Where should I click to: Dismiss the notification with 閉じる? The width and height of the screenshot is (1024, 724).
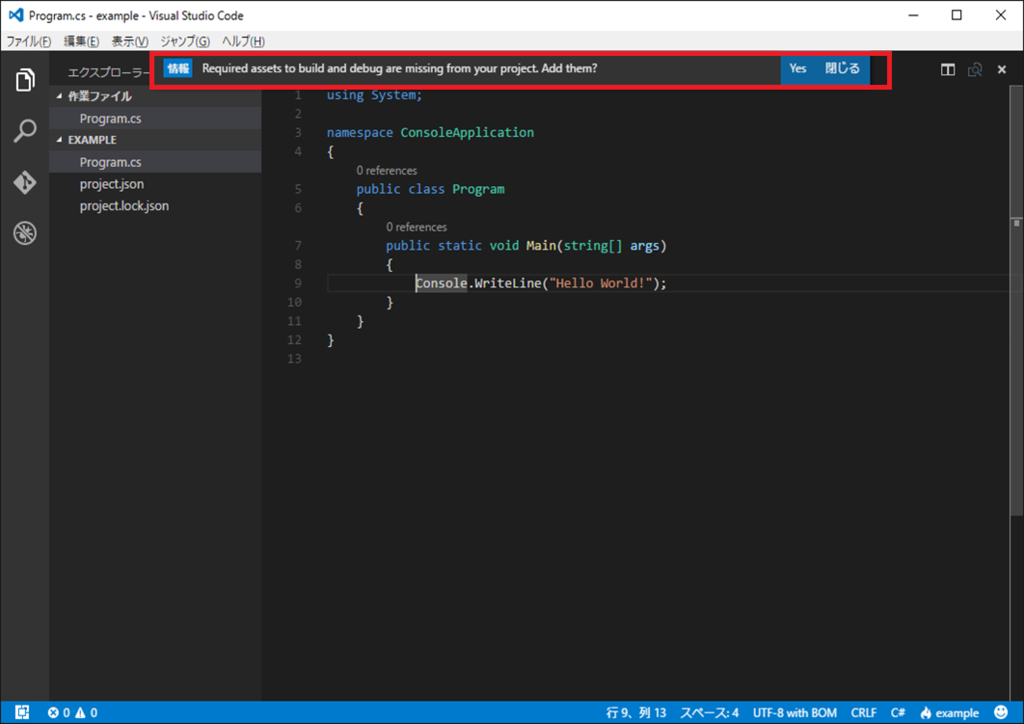click(x=842, y=69)
